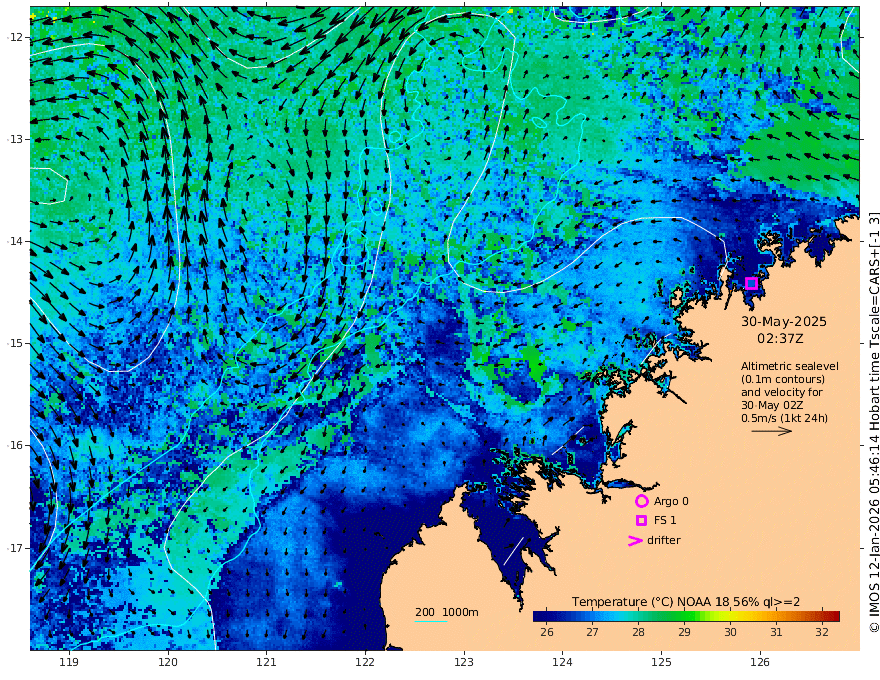Click the magenta FS square legend symbol
880x680 pixels.
641,521
